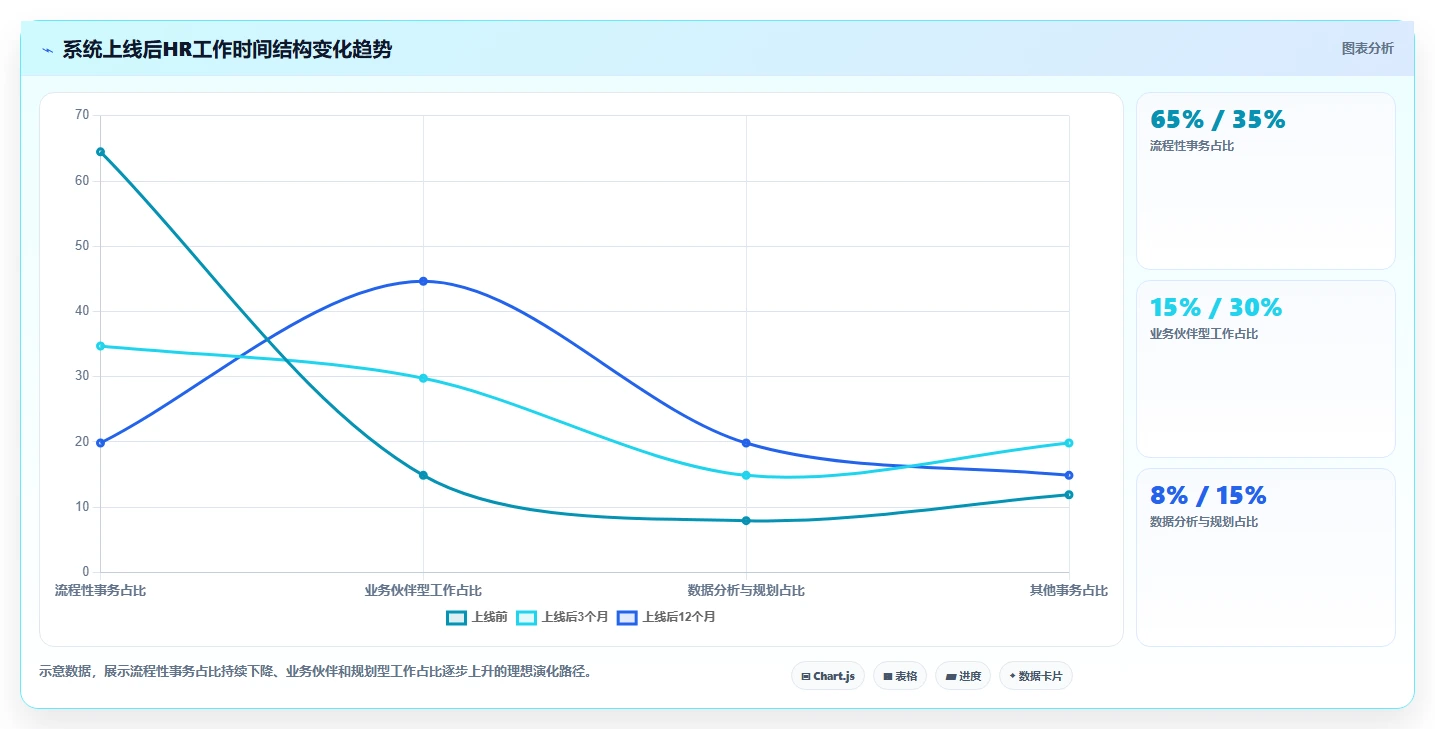The height and width of the screenshot is (729, 1435).
Task: Click 上线后3个月 point at 其他事务占比
Action: (x=1069, y=443)
